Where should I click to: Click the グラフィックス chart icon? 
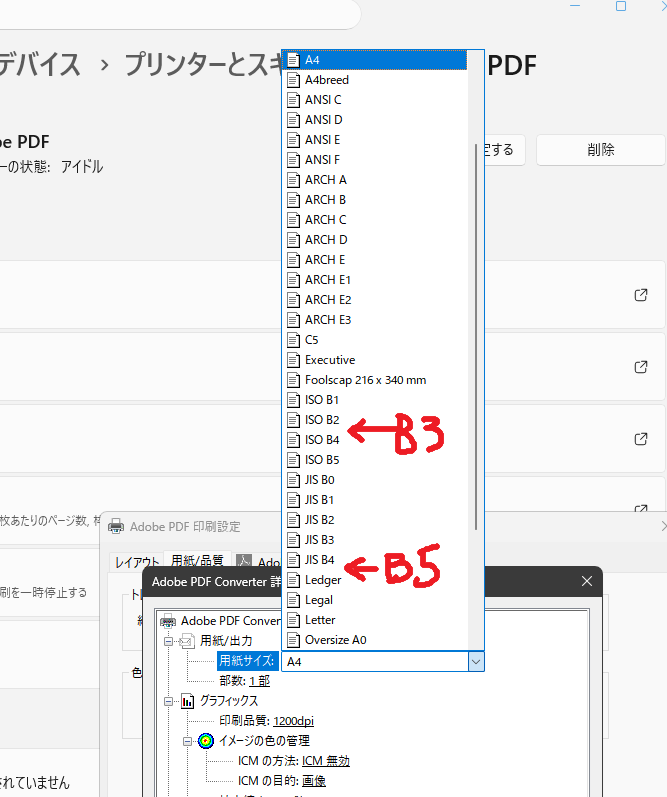click(188, 701)
